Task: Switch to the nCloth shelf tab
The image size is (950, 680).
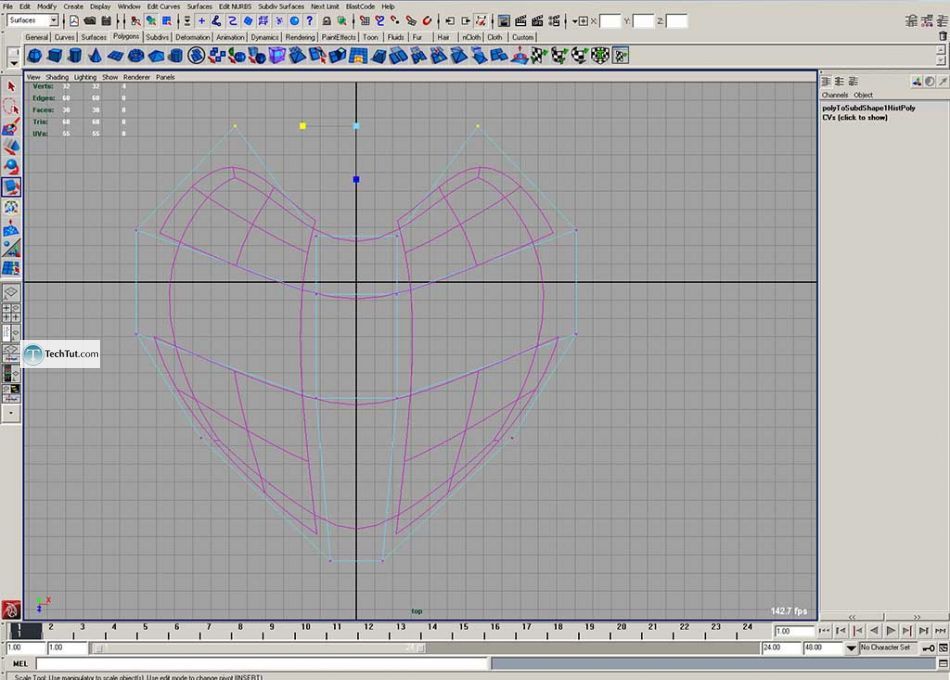Action: (471, 37)
